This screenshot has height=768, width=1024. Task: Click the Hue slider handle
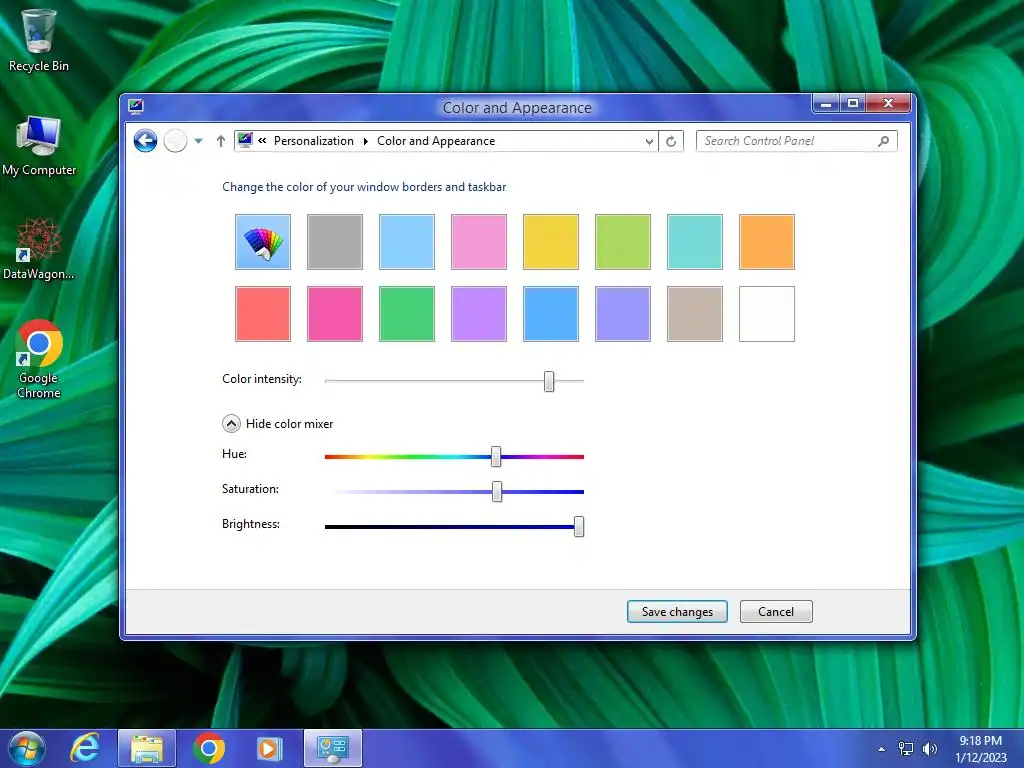(496, 456)
